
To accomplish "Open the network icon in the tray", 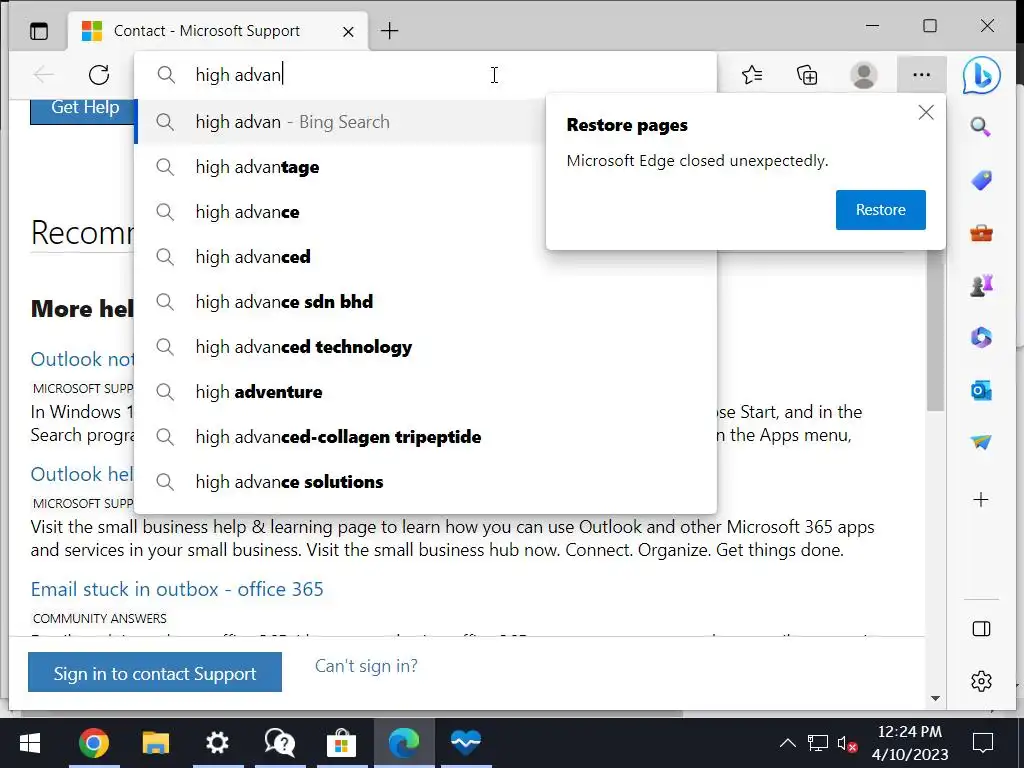I will 817,743.
